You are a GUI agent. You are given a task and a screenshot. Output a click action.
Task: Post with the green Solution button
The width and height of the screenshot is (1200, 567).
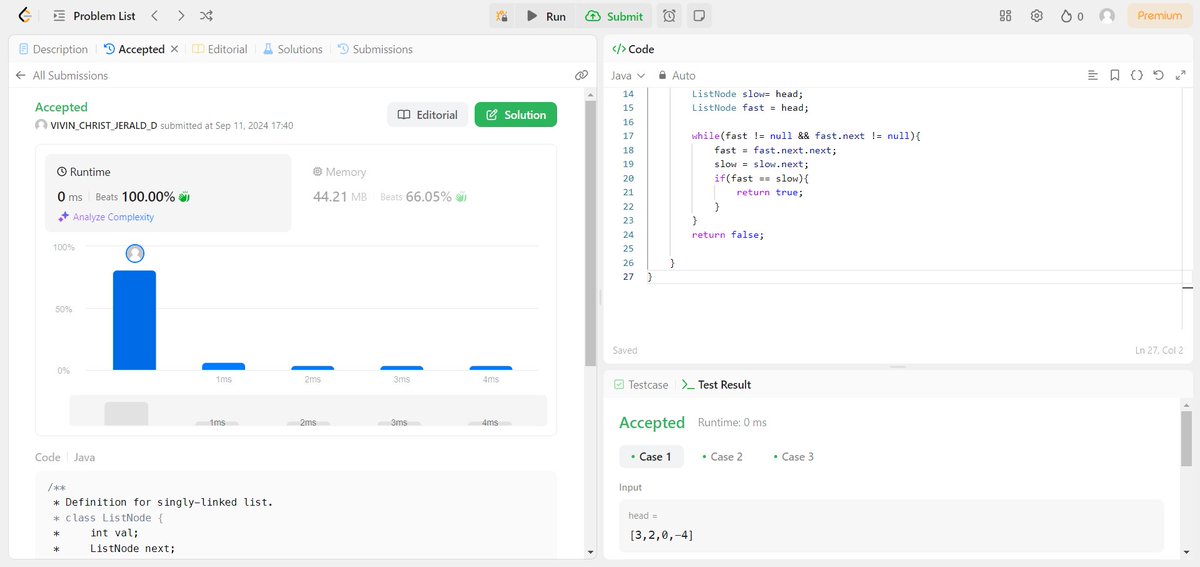[515, 115]
